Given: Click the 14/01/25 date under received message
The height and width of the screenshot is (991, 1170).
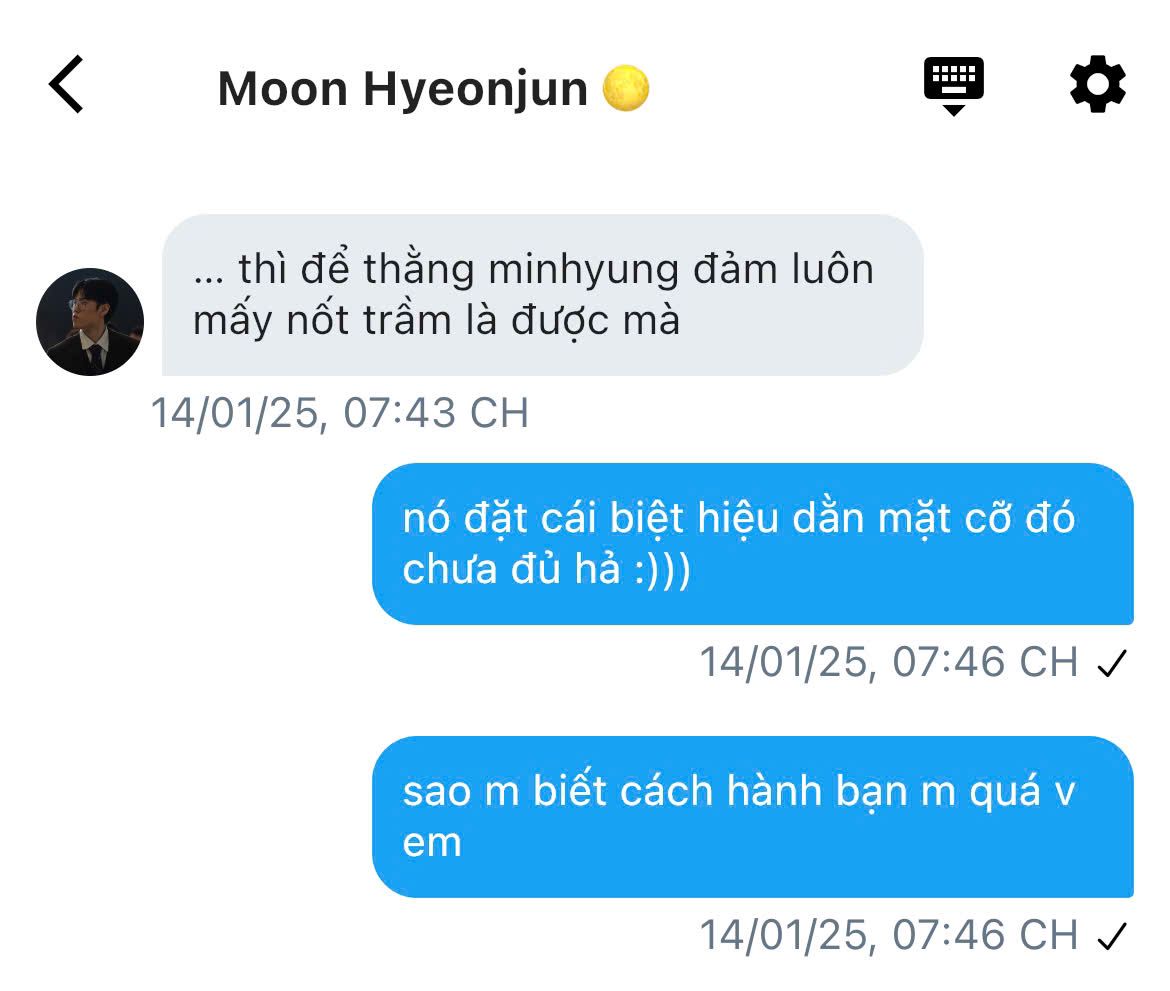Looking at the screenshot, I should click(x=238, y=413).
